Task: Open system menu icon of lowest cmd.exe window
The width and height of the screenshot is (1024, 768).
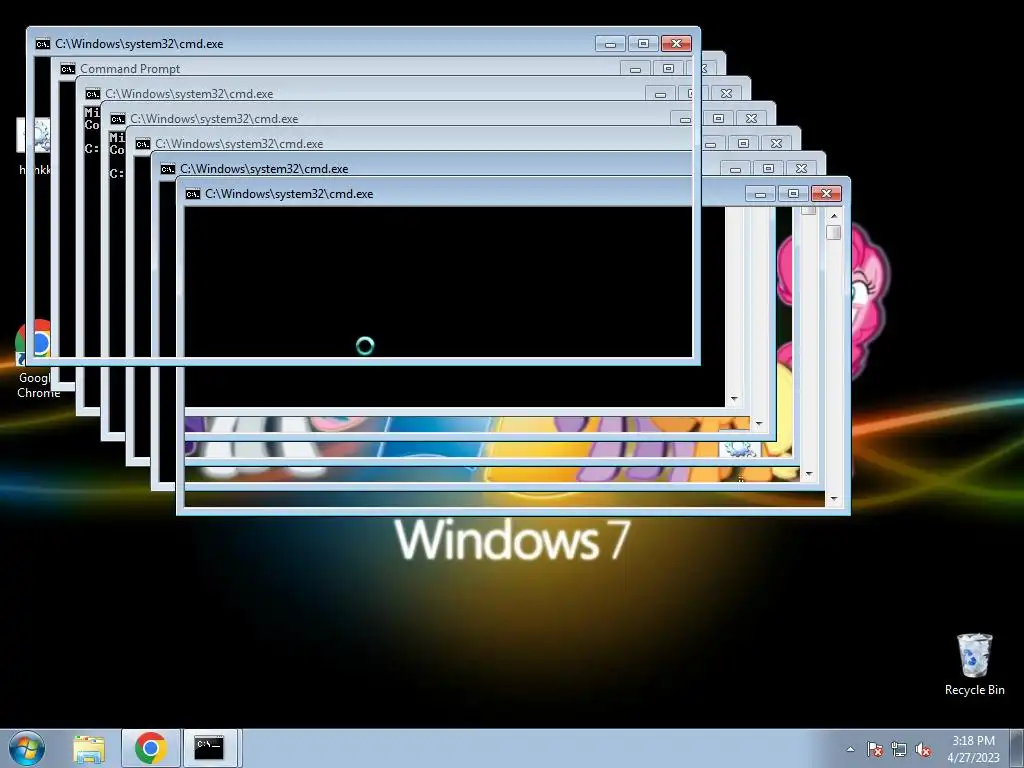Action: tap(193, 193)
